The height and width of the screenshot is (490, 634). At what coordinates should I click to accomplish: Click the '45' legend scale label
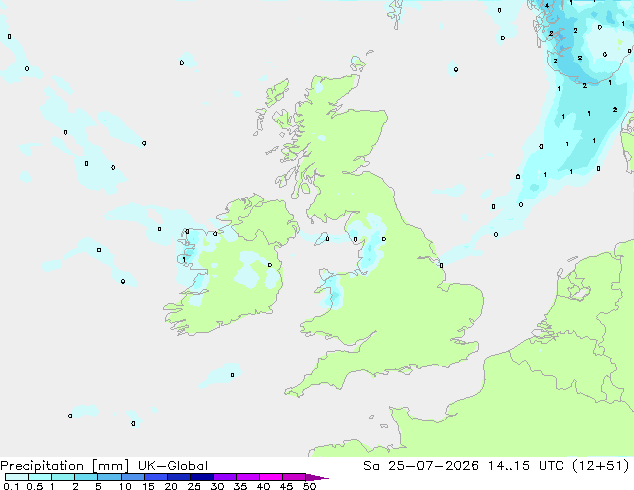[286, 486]
